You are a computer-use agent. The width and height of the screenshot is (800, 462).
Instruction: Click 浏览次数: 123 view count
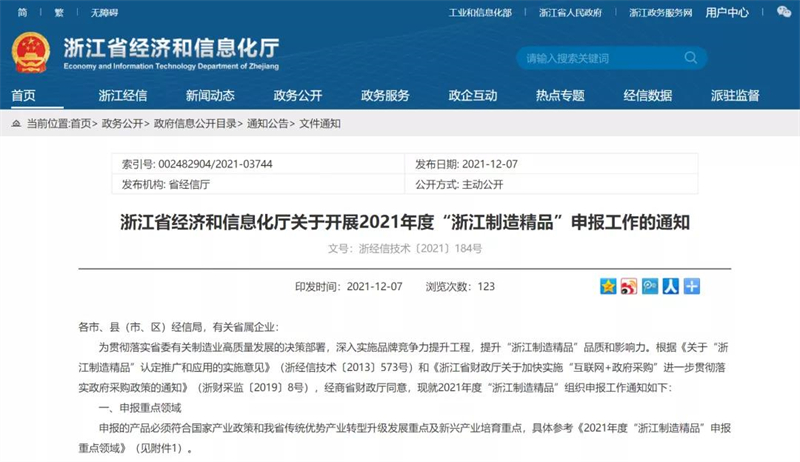460,287
